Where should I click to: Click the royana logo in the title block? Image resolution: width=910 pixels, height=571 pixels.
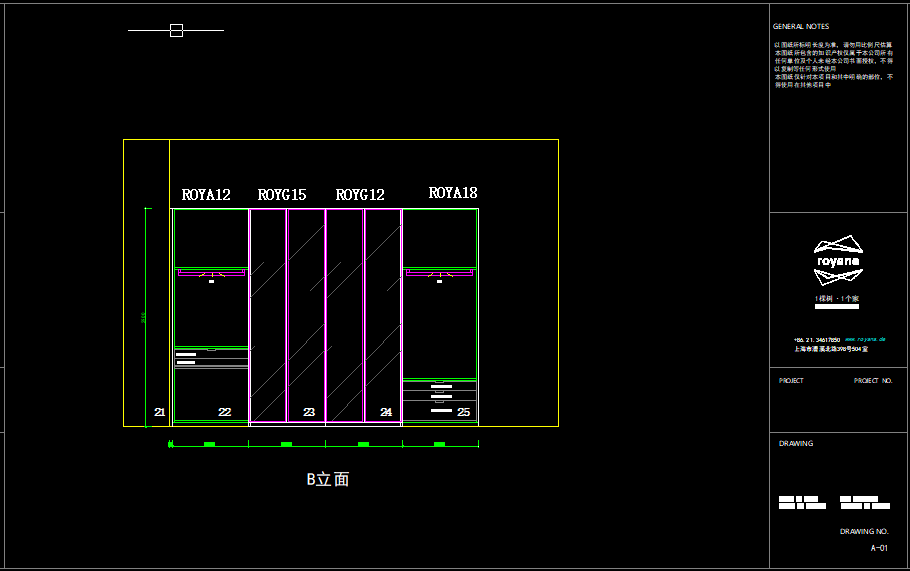pos(838,252)
